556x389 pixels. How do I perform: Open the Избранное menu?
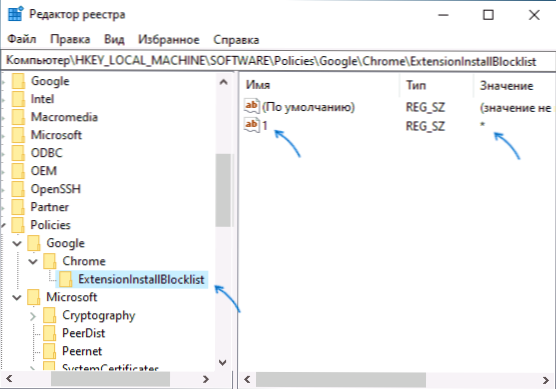pyautogui.click(x=169, y=39)
